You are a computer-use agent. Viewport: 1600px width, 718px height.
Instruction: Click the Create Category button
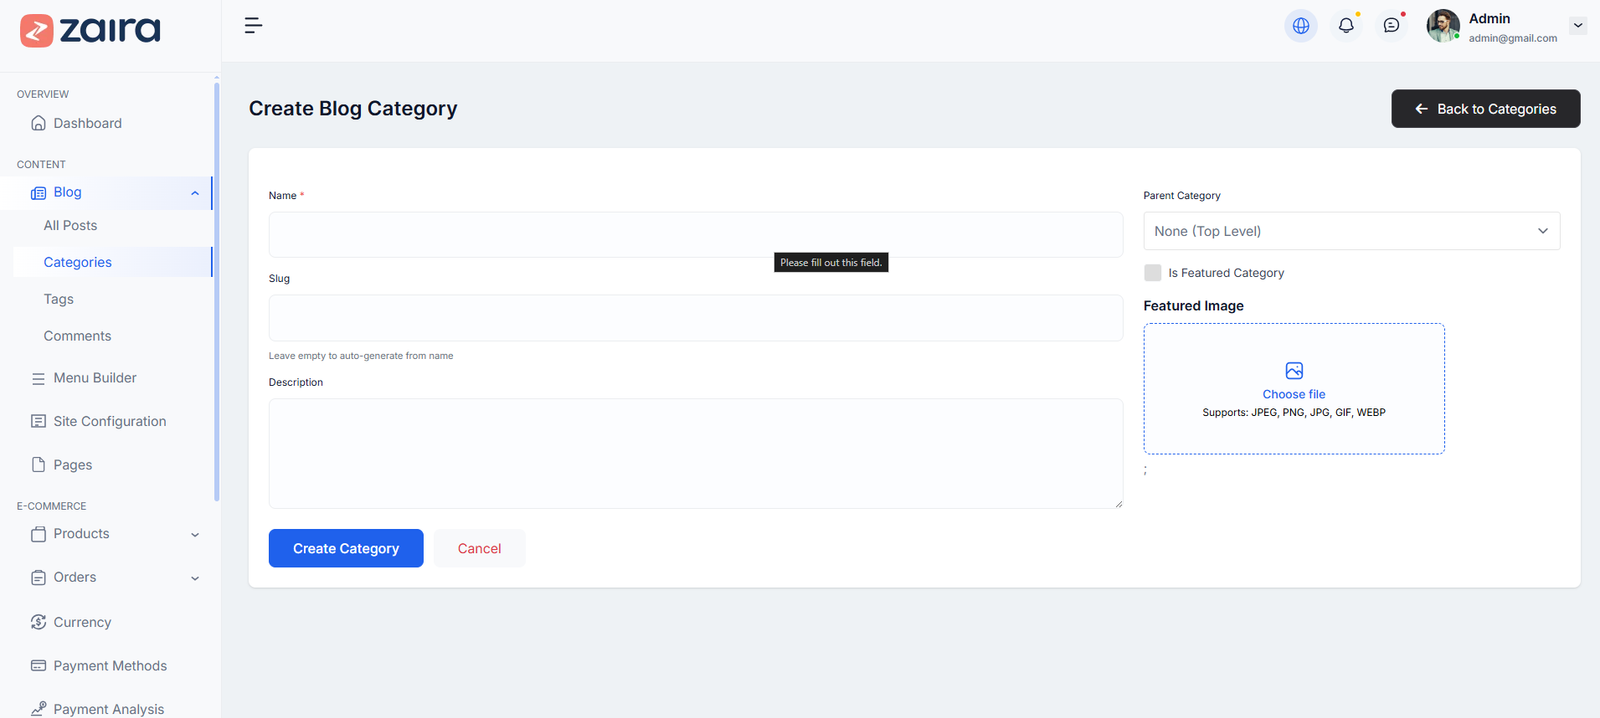coord(346,548)
